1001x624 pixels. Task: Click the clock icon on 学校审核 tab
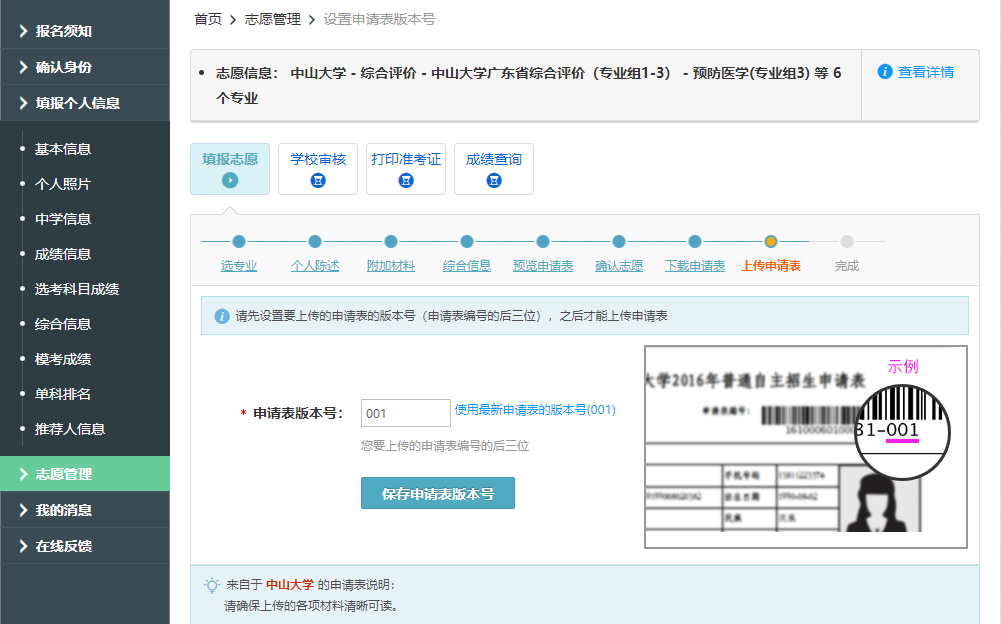(x=317, y=181)
